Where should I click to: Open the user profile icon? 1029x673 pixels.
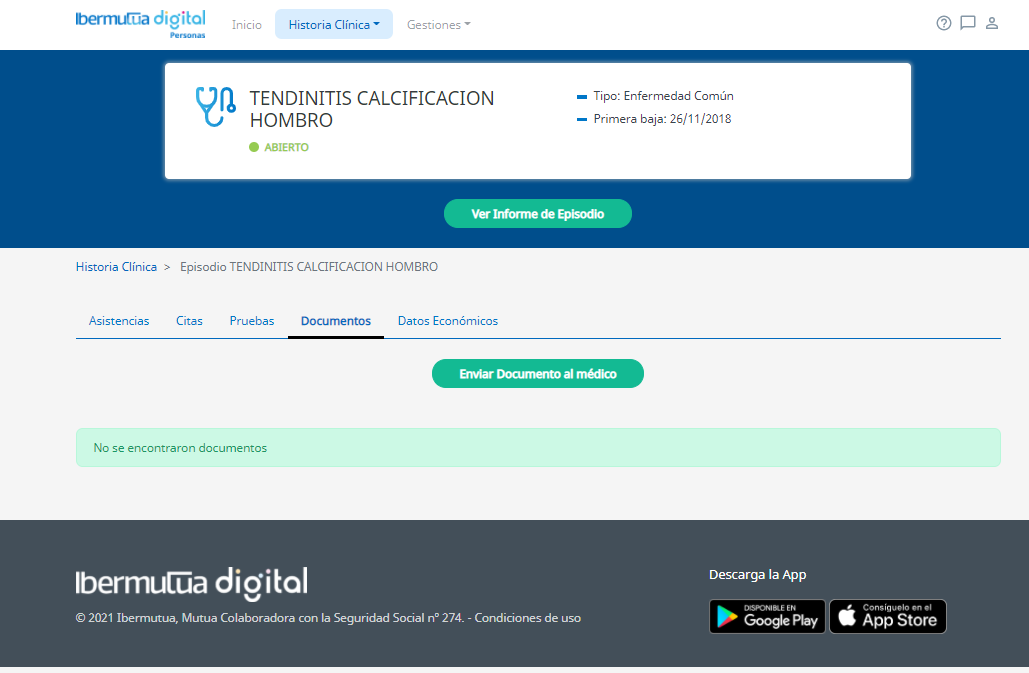click(992, 23)
